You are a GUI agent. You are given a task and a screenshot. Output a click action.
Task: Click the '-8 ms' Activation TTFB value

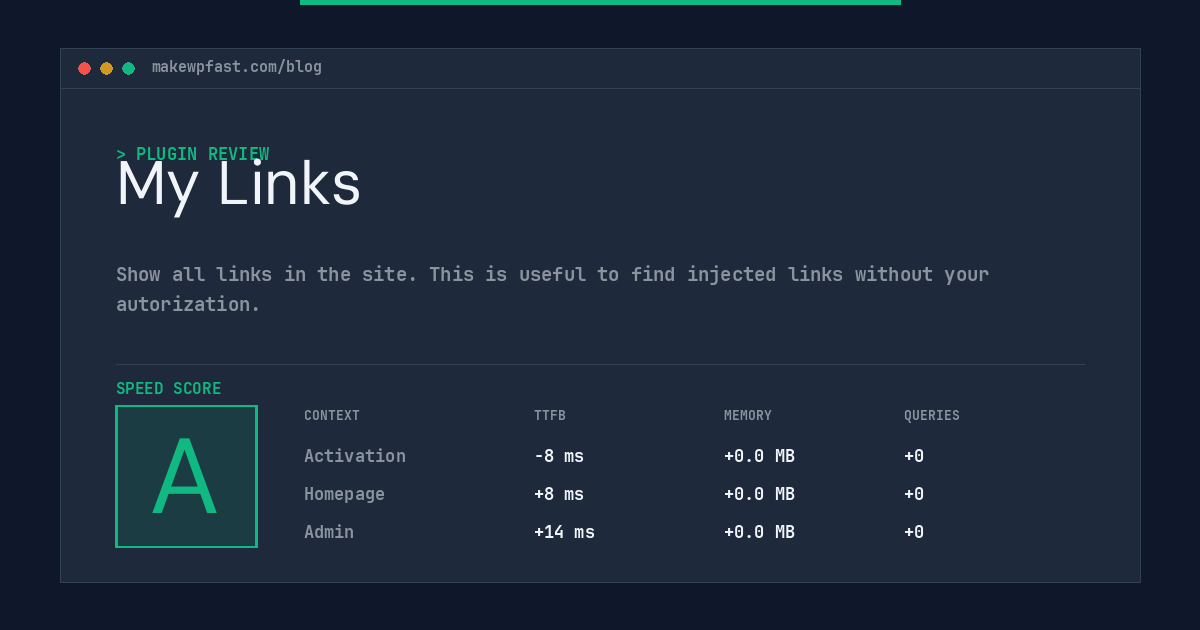[x=559, y=456]
